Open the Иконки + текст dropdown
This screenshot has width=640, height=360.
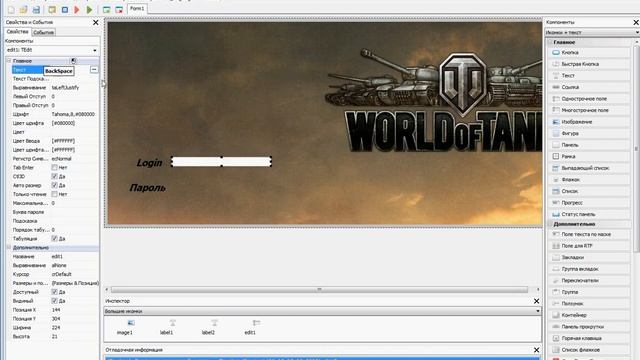637,32
